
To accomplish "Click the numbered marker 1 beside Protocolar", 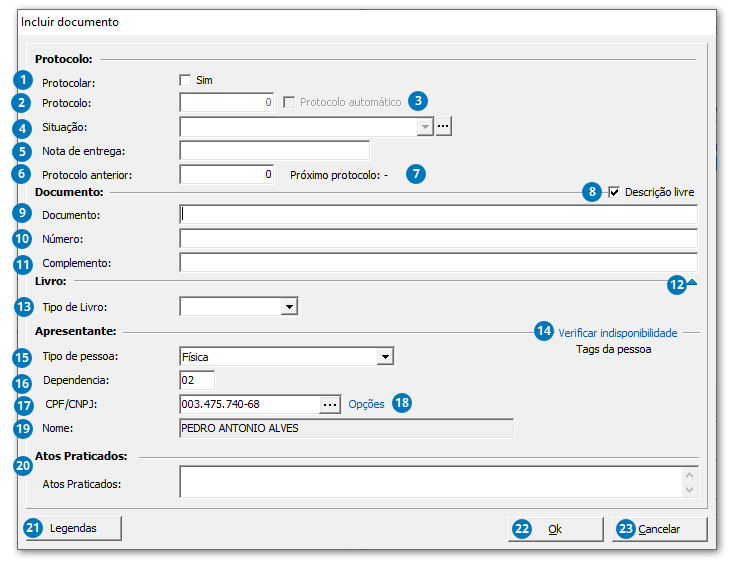I will (x=22, y=80).
